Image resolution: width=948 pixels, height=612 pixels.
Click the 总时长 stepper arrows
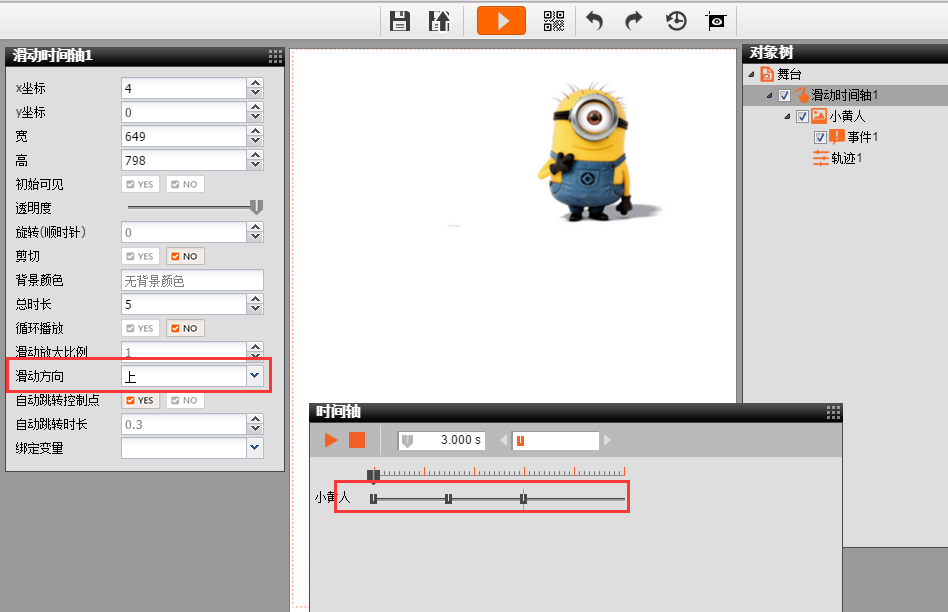point(256,304)
